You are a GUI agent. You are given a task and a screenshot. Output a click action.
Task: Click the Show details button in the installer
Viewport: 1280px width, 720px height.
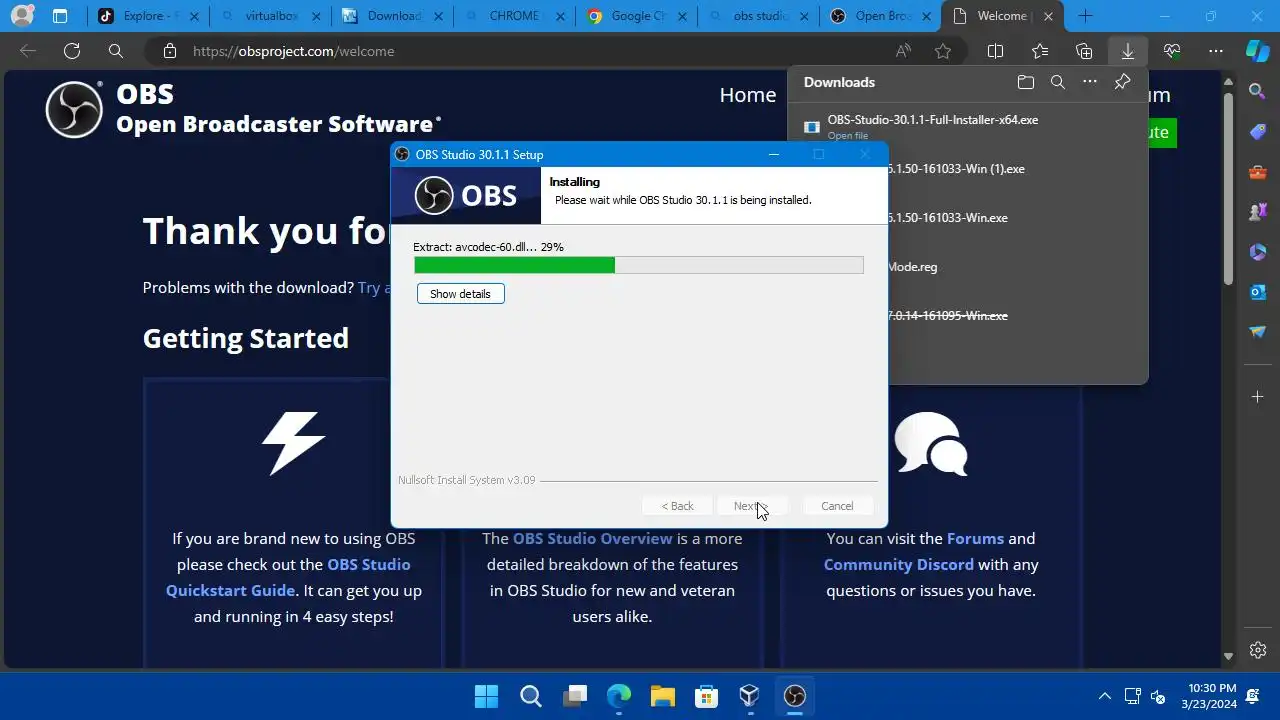pos(460,294)
